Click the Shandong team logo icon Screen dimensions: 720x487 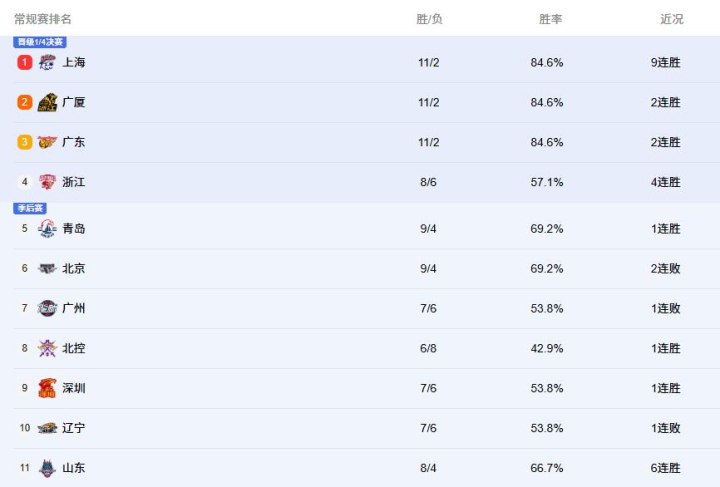click(47, 469)
